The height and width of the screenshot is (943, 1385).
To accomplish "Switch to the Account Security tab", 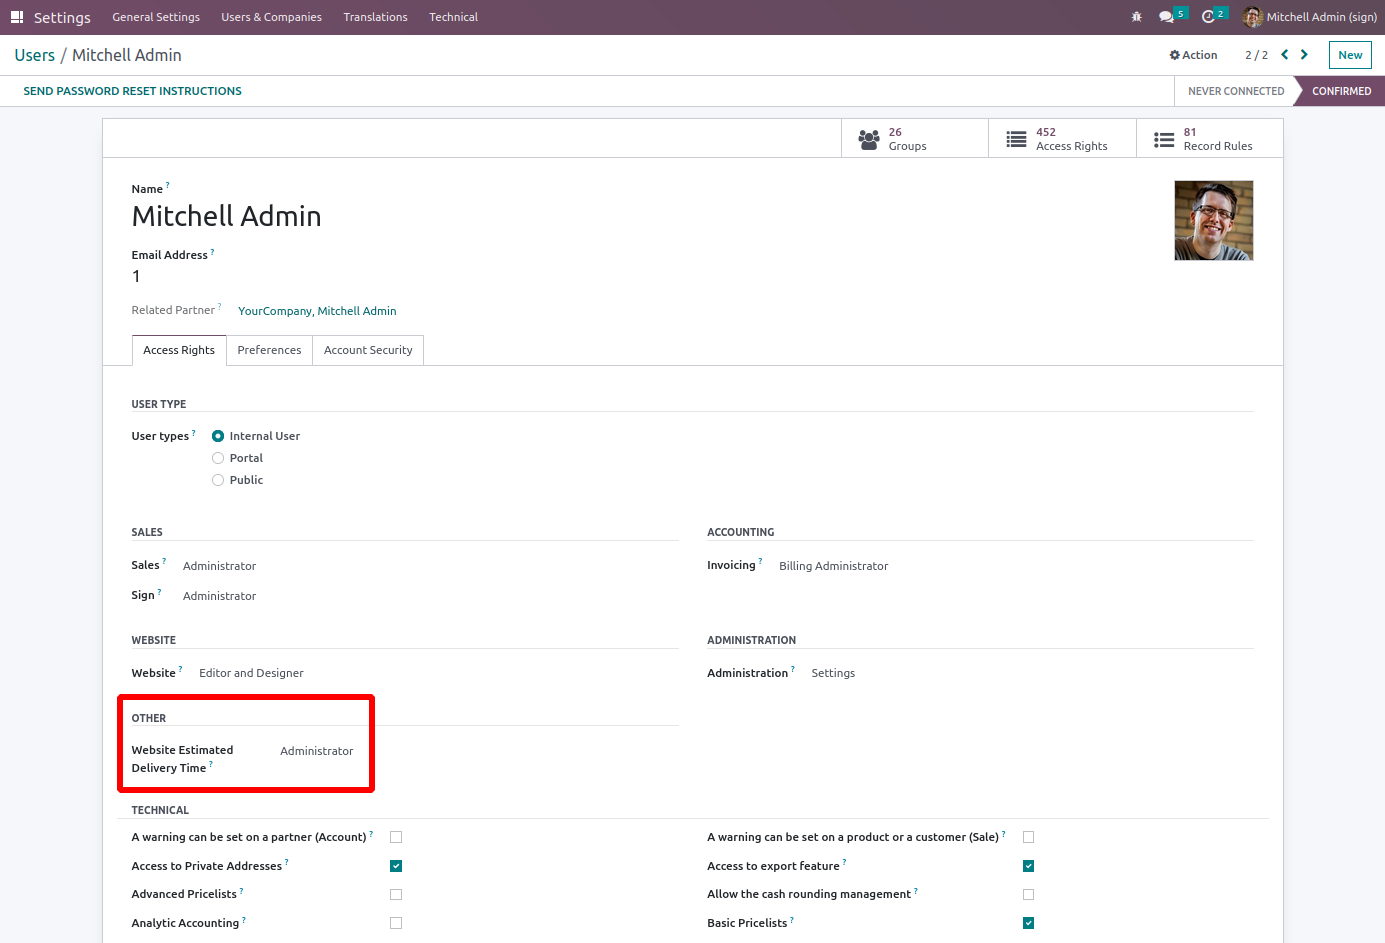I will (x=368, y=350).
